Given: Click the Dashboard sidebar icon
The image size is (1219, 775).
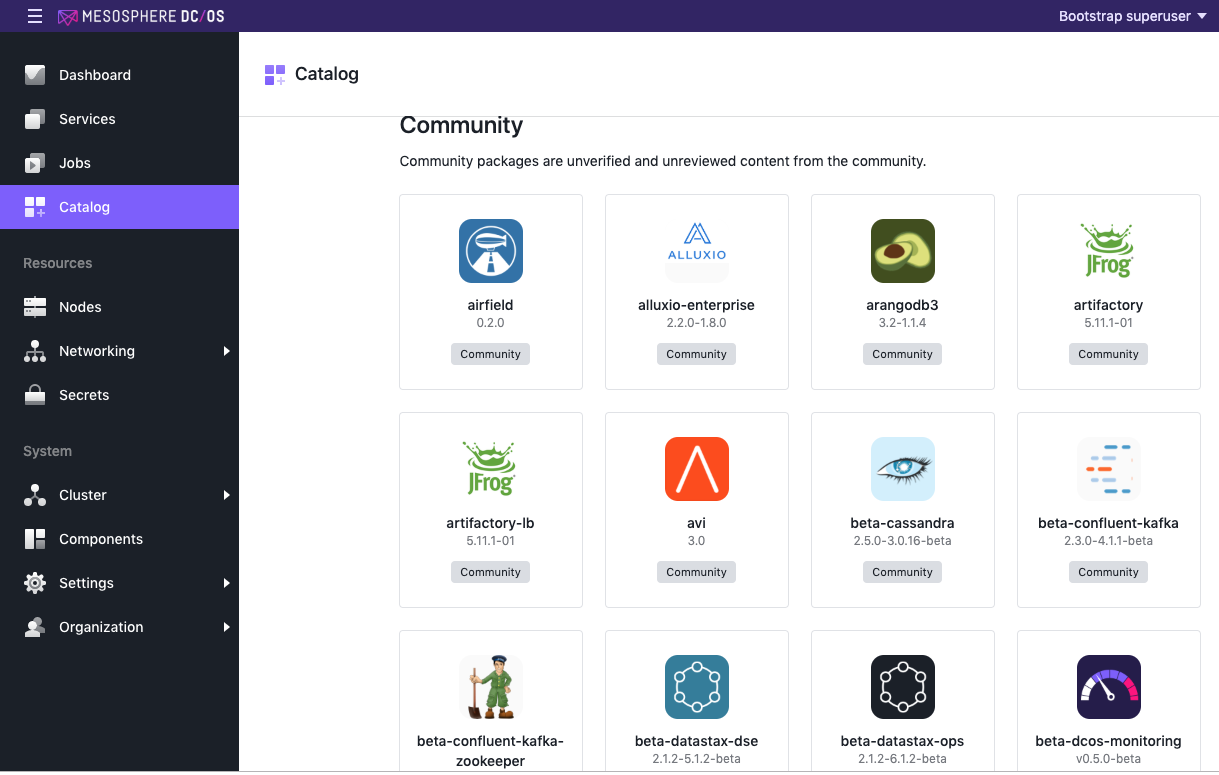Looking at the screenshot, I should tap(35, 75).
